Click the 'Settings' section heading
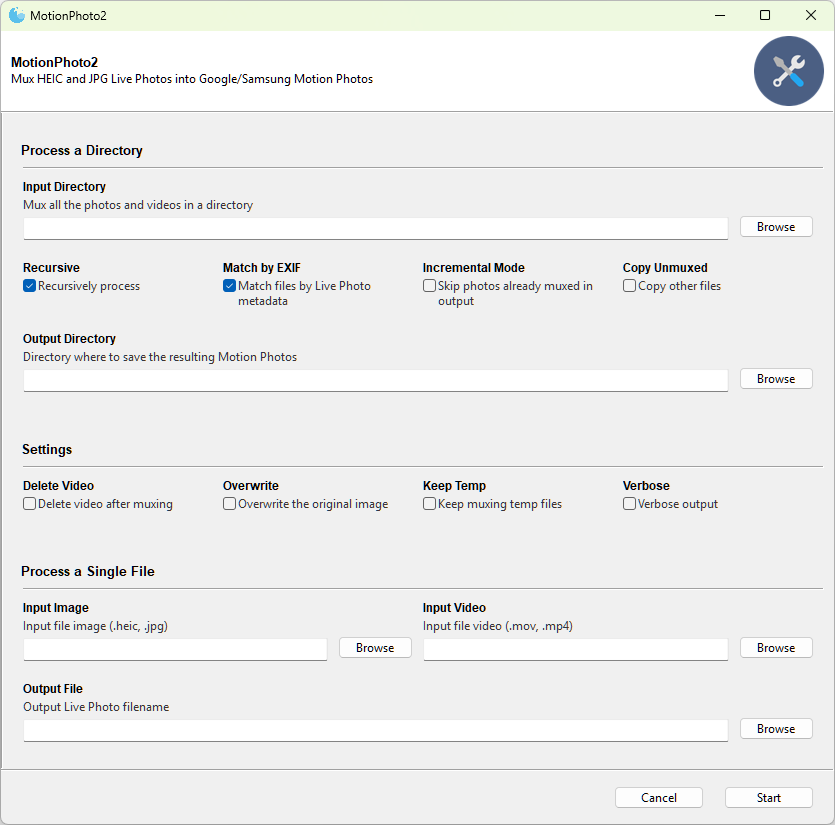Image resolution: width=835 pixels, height=825 pixels. pos(47,450)
